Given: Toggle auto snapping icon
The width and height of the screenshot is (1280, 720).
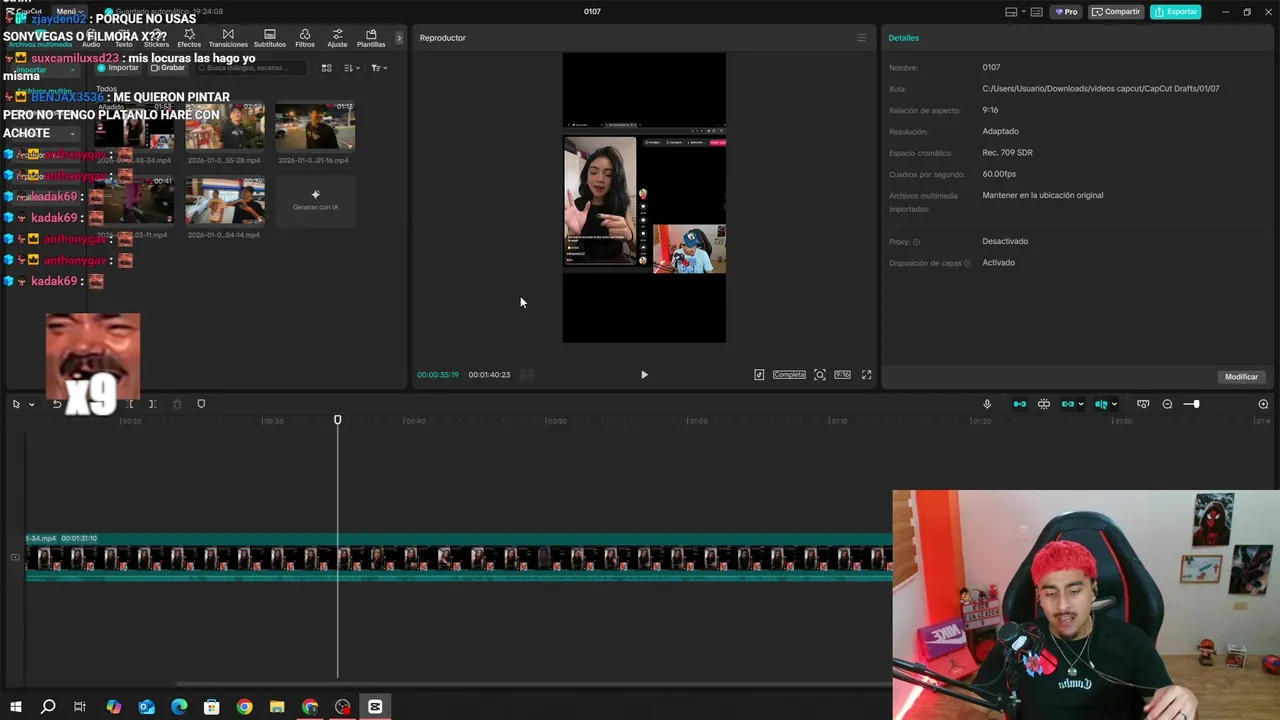Looking at the screenshot, I should pyautogui.click(x=1044, y=404).
